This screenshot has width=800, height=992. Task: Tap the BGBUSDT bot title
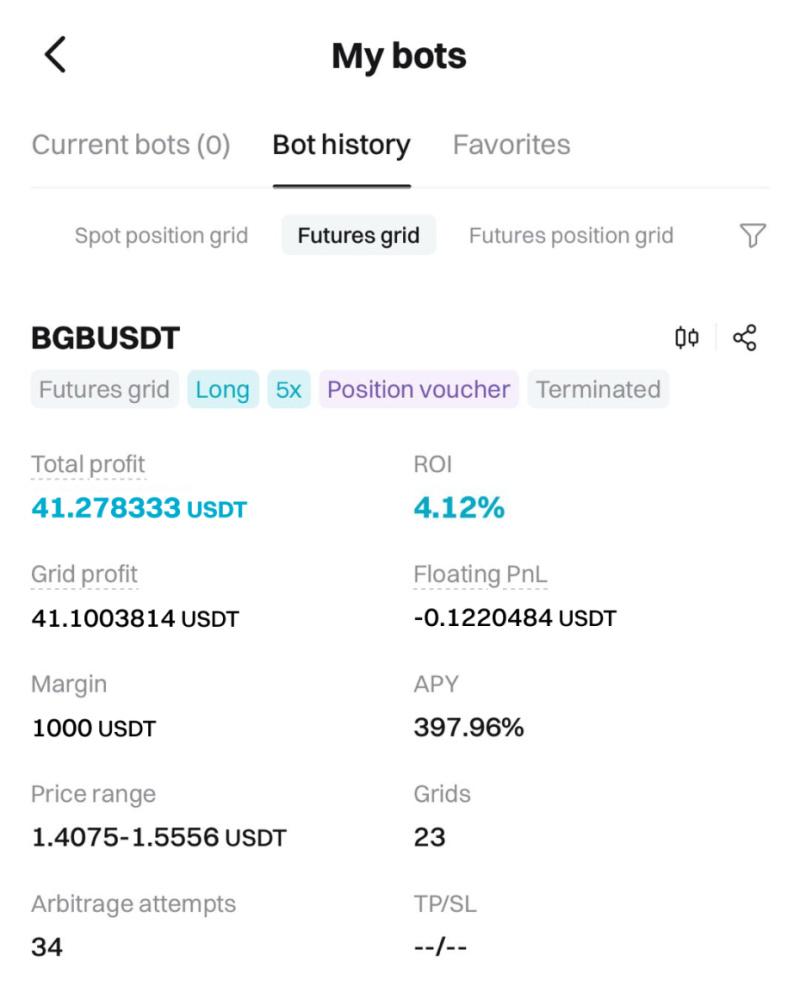(x=105, y=339)
